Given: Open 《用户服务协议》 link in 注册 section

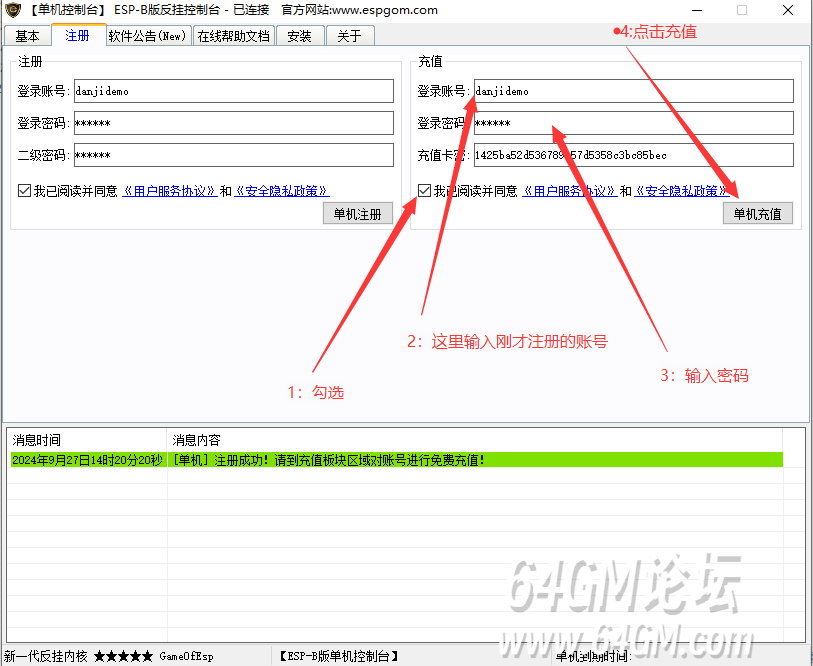Looking at the screenshot, I should [x=170, y=191].
